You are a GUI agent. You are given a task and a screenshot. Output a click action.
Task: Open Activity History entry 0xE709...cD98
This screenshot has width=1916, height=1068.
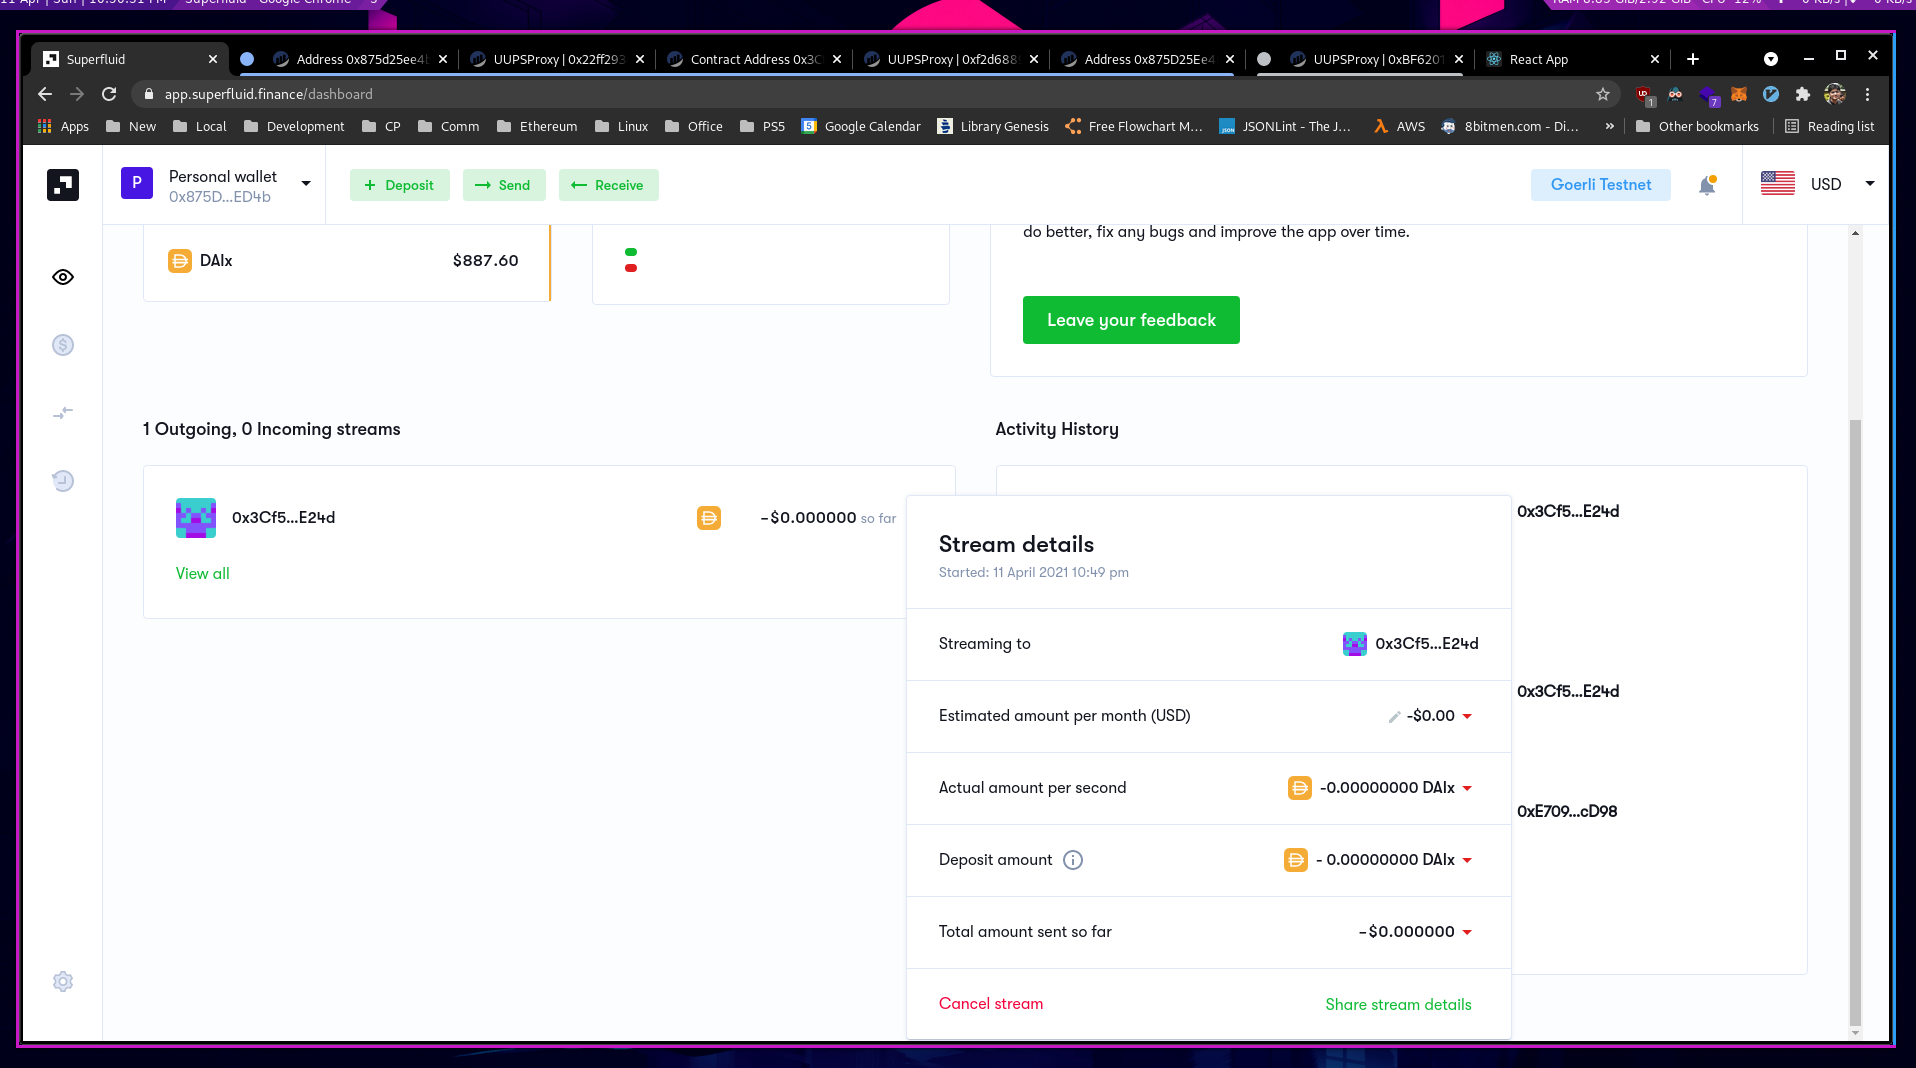click(1567, 811)
